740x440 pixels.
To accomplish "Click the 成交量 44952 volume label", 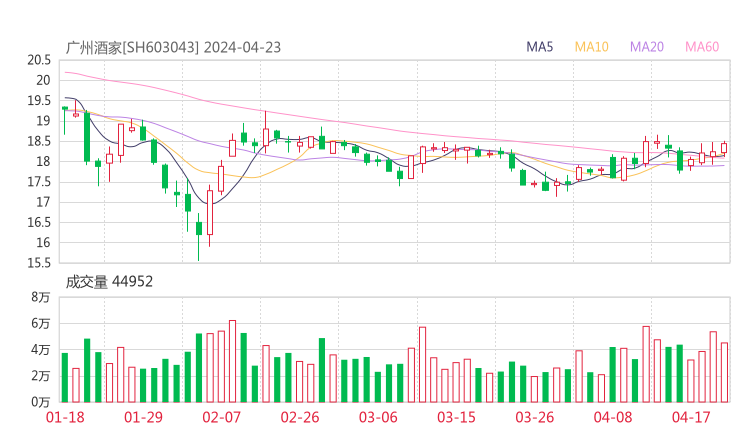I will click(109, 282).
